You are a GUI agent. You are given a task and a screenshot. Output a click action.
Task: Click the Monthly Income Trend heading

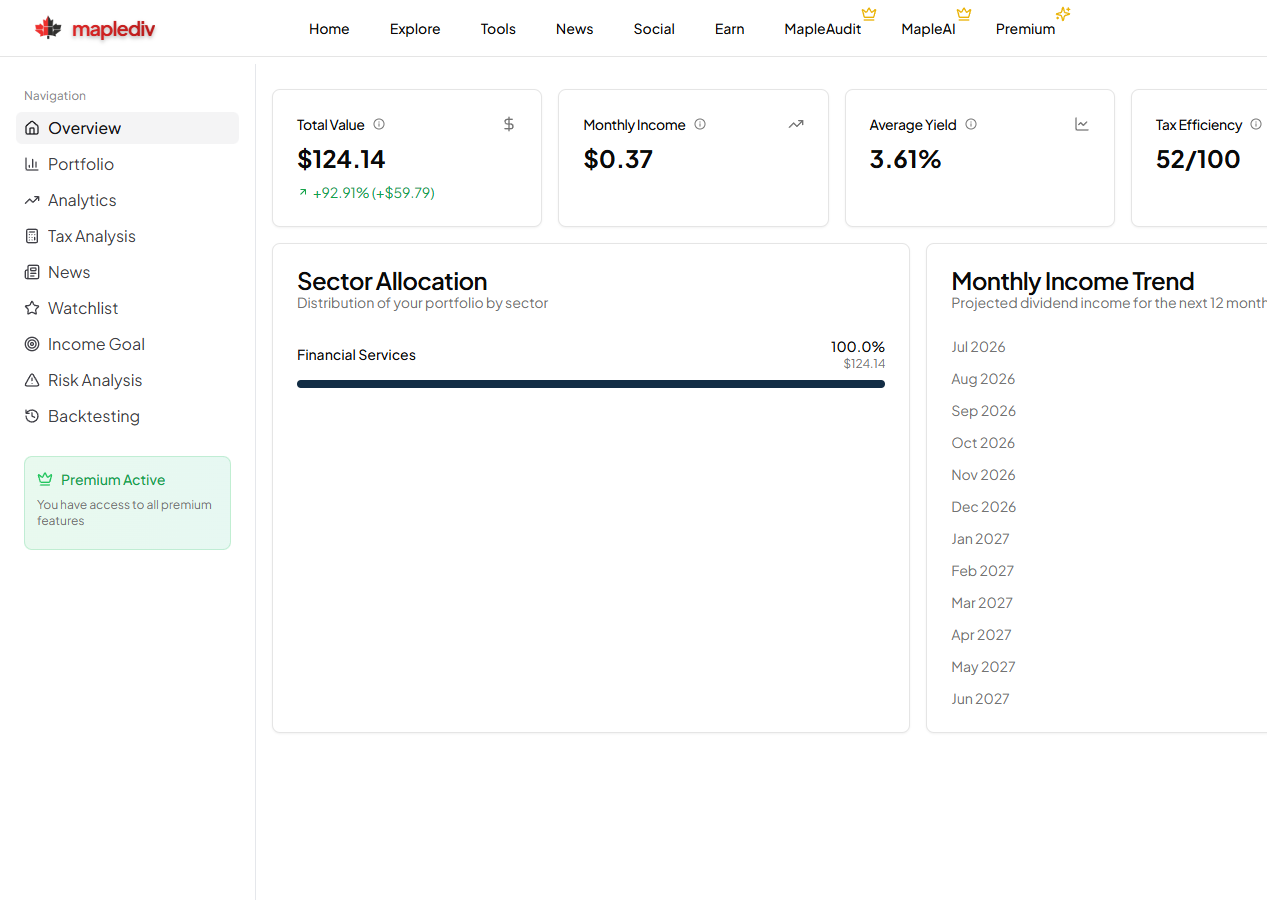[1073, 281]
